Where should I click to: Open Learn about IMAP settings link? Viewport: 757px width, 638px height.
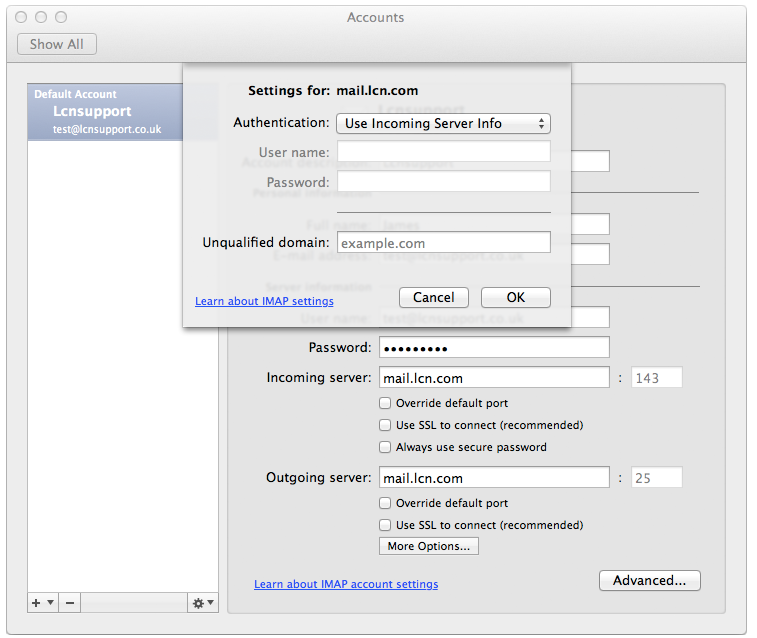(264, 301)
